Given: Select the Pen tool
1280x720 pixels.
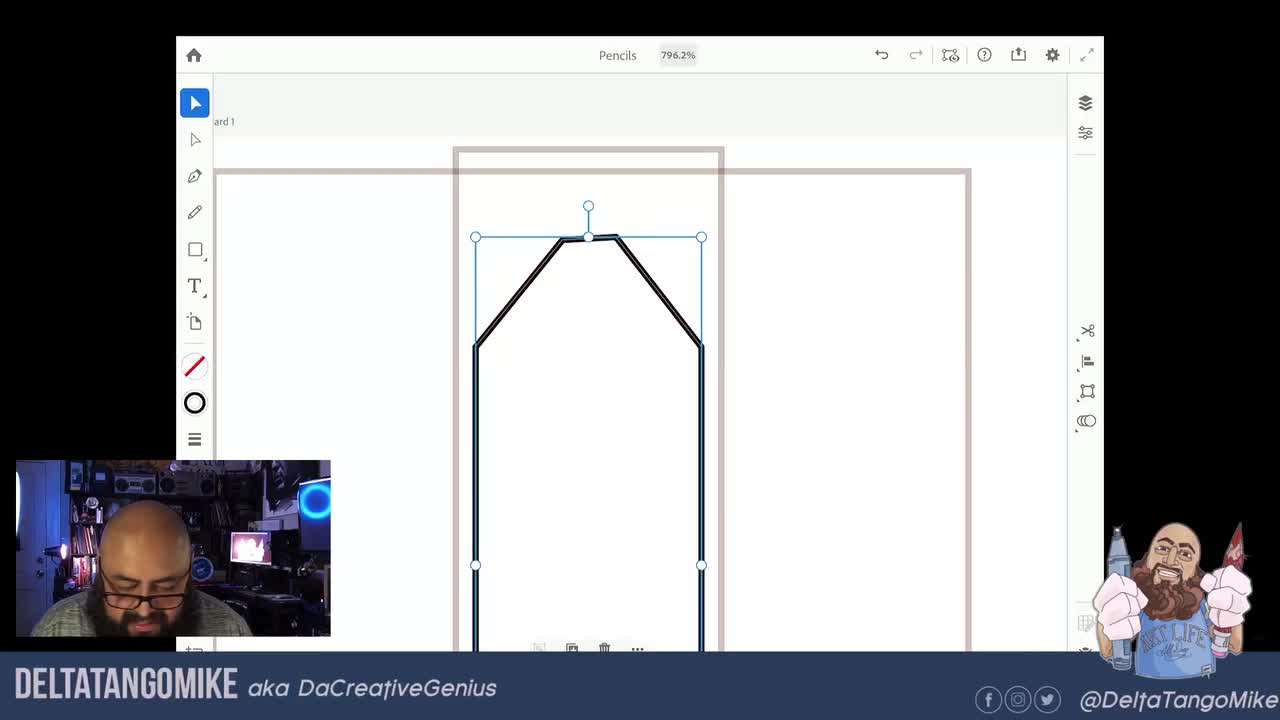Looking at the screenshot, I should pos(195,176).
